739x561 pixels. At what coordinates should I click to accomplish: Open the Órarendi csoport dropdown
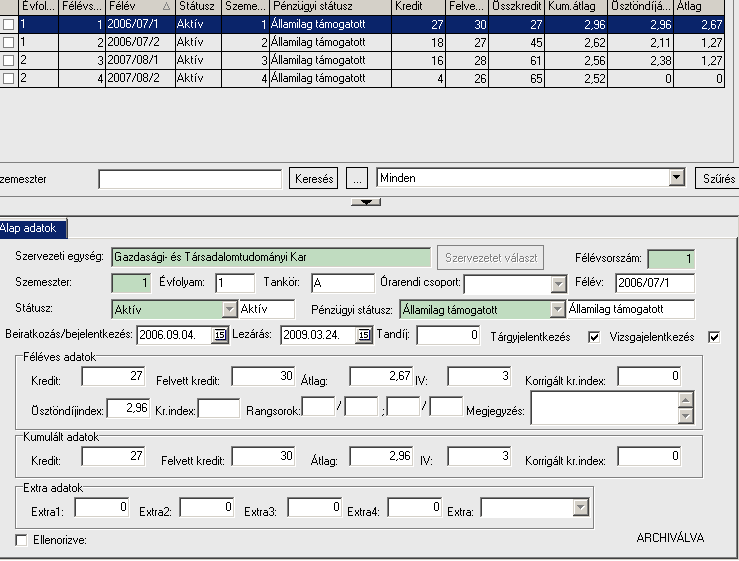[558, 284]
